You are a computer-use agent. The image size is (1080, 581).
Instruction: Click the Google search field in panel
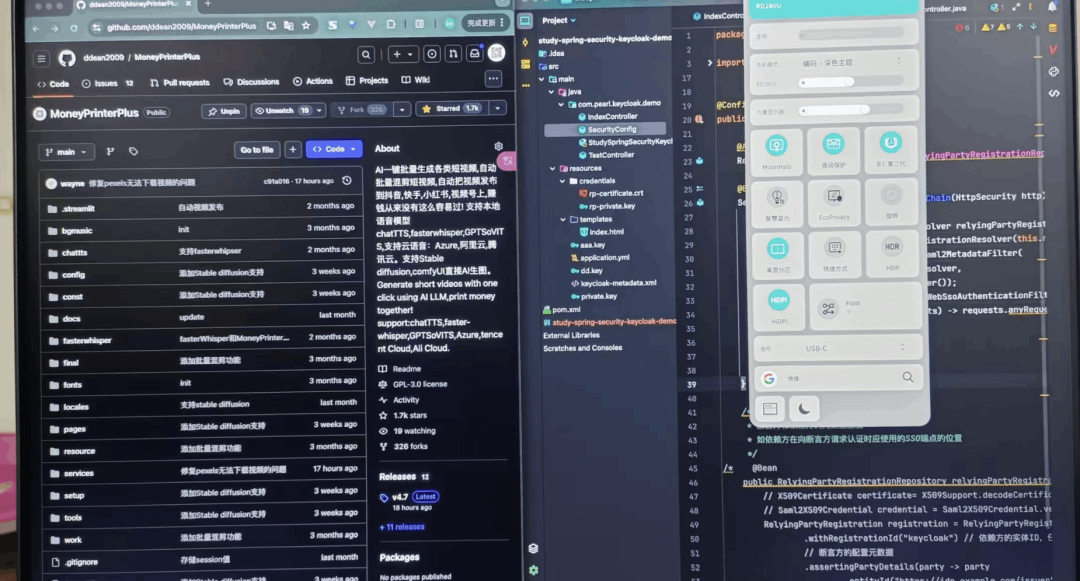pyautogui.click(x=838, y=378)
